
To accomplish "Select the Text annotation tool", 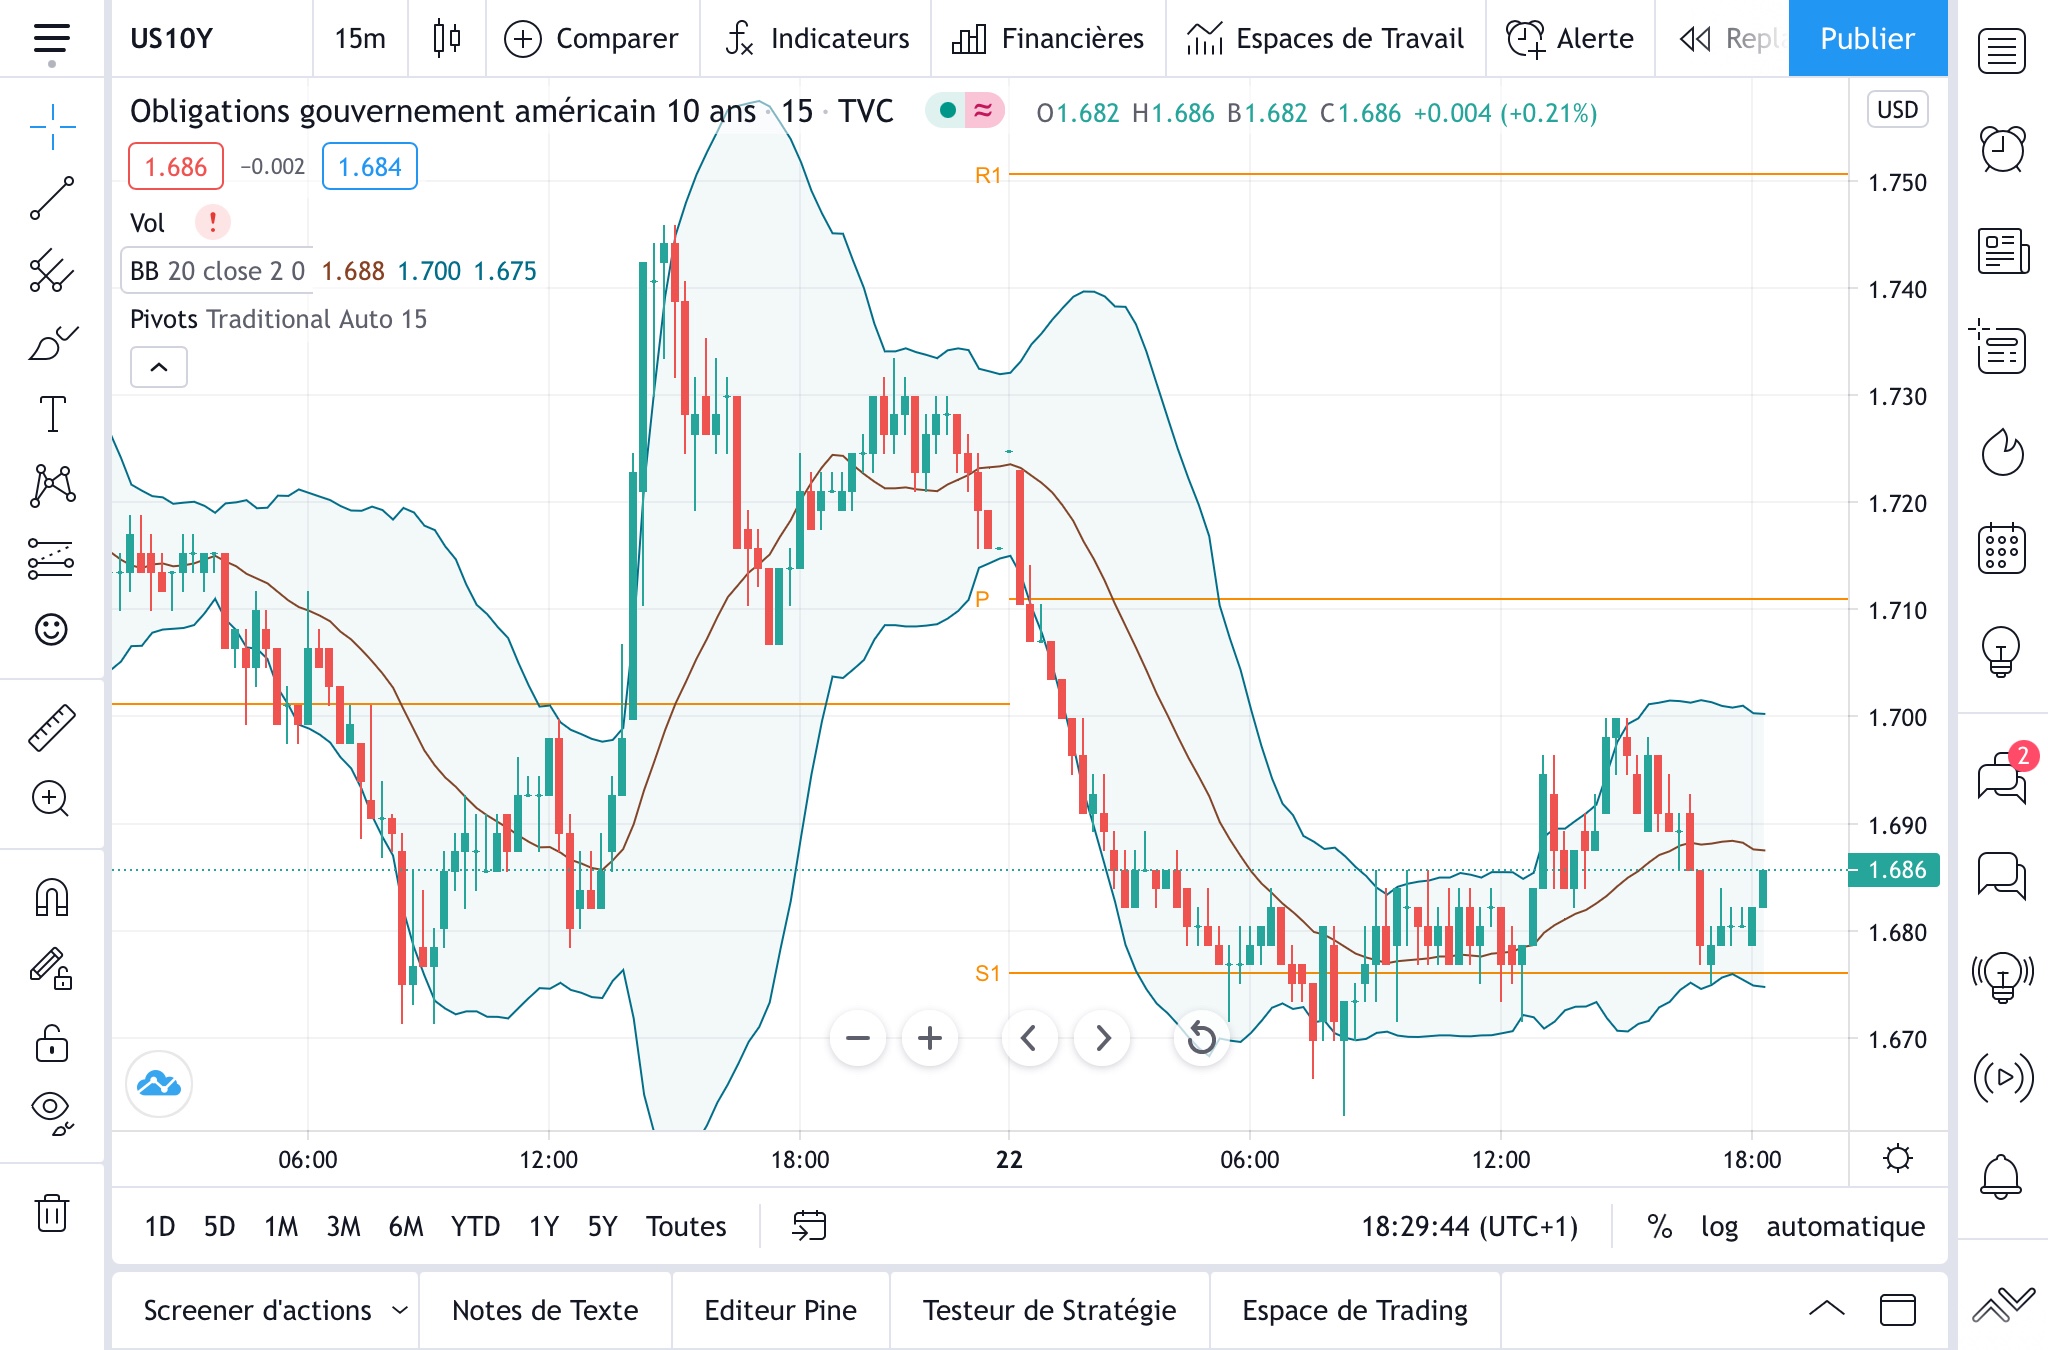I will pos(52,413).
